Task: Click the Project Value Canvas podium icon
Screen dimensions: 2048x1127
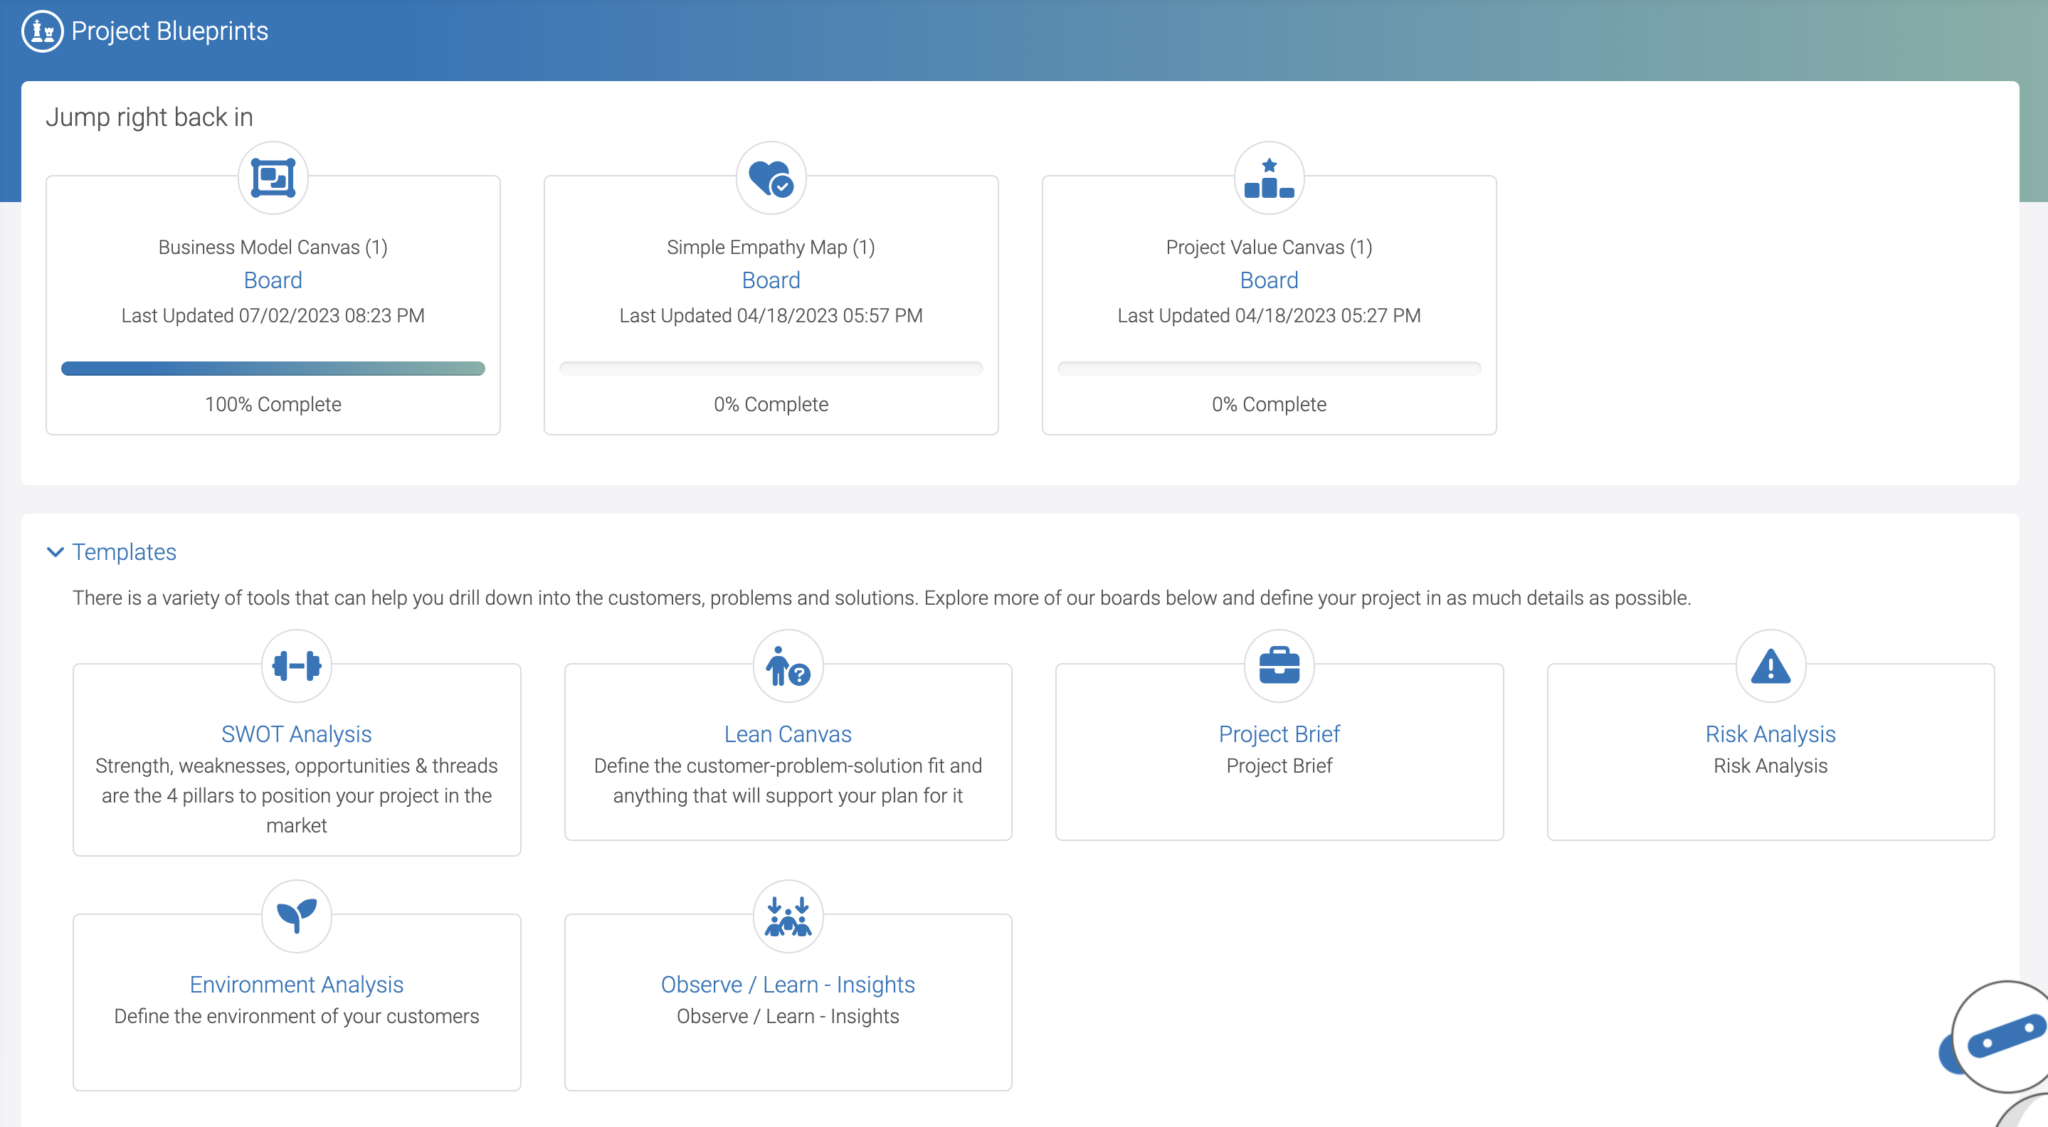Action: click(x=1269, y=178)
